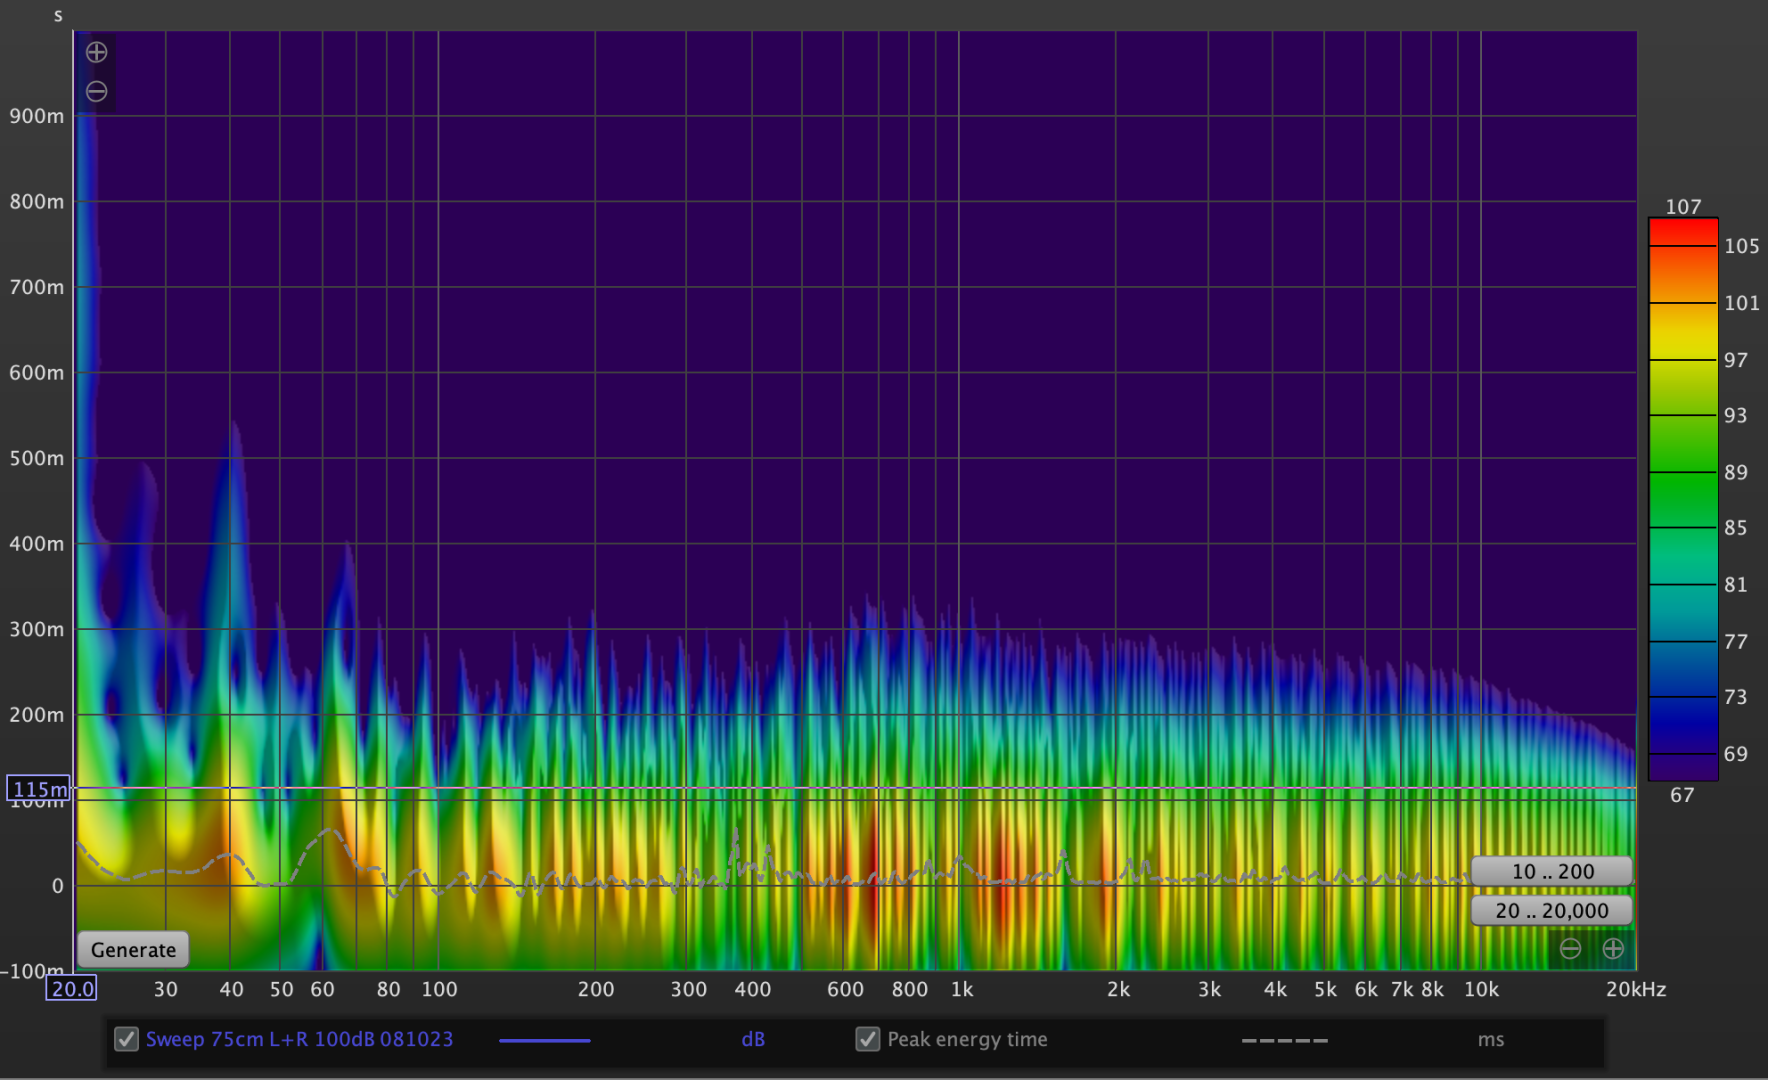This screenshot has height=1080, width=1768.
Task: Zoom in on the horizontal frequency axis
Action: click(x=1613, y=948)
